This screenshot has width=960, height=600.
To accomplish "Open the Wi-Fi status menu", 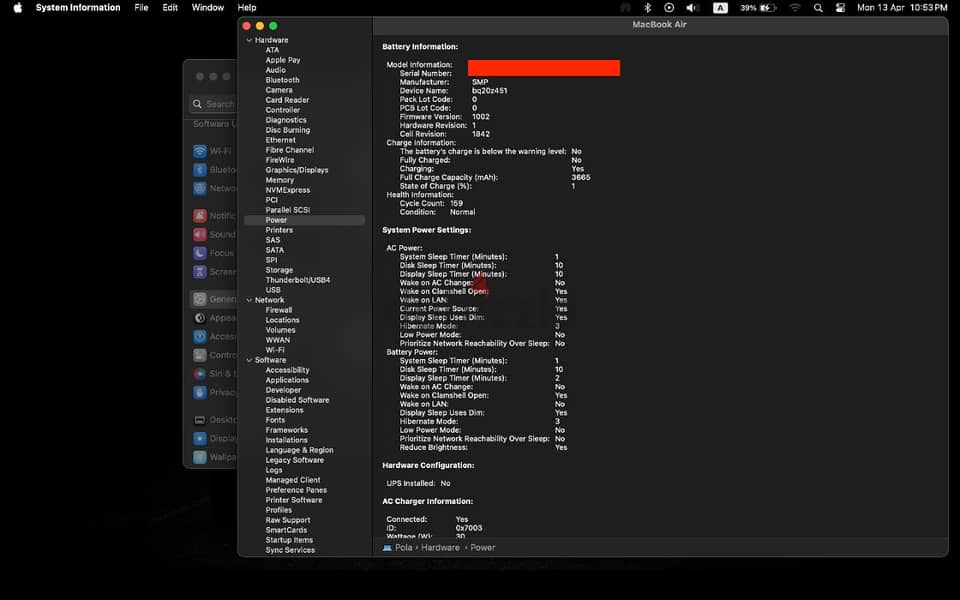I will [795, 7].
